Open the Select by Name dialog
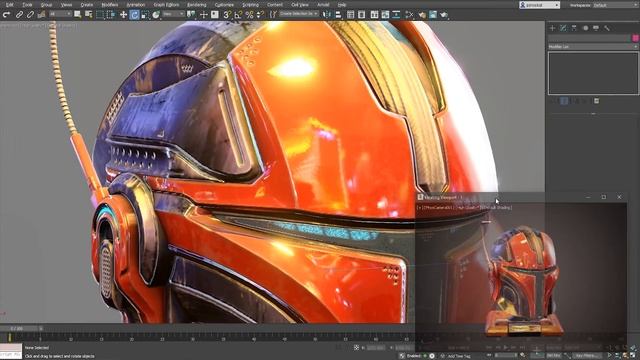The width and height of the screenshot is (640, 360). [88, 15]
